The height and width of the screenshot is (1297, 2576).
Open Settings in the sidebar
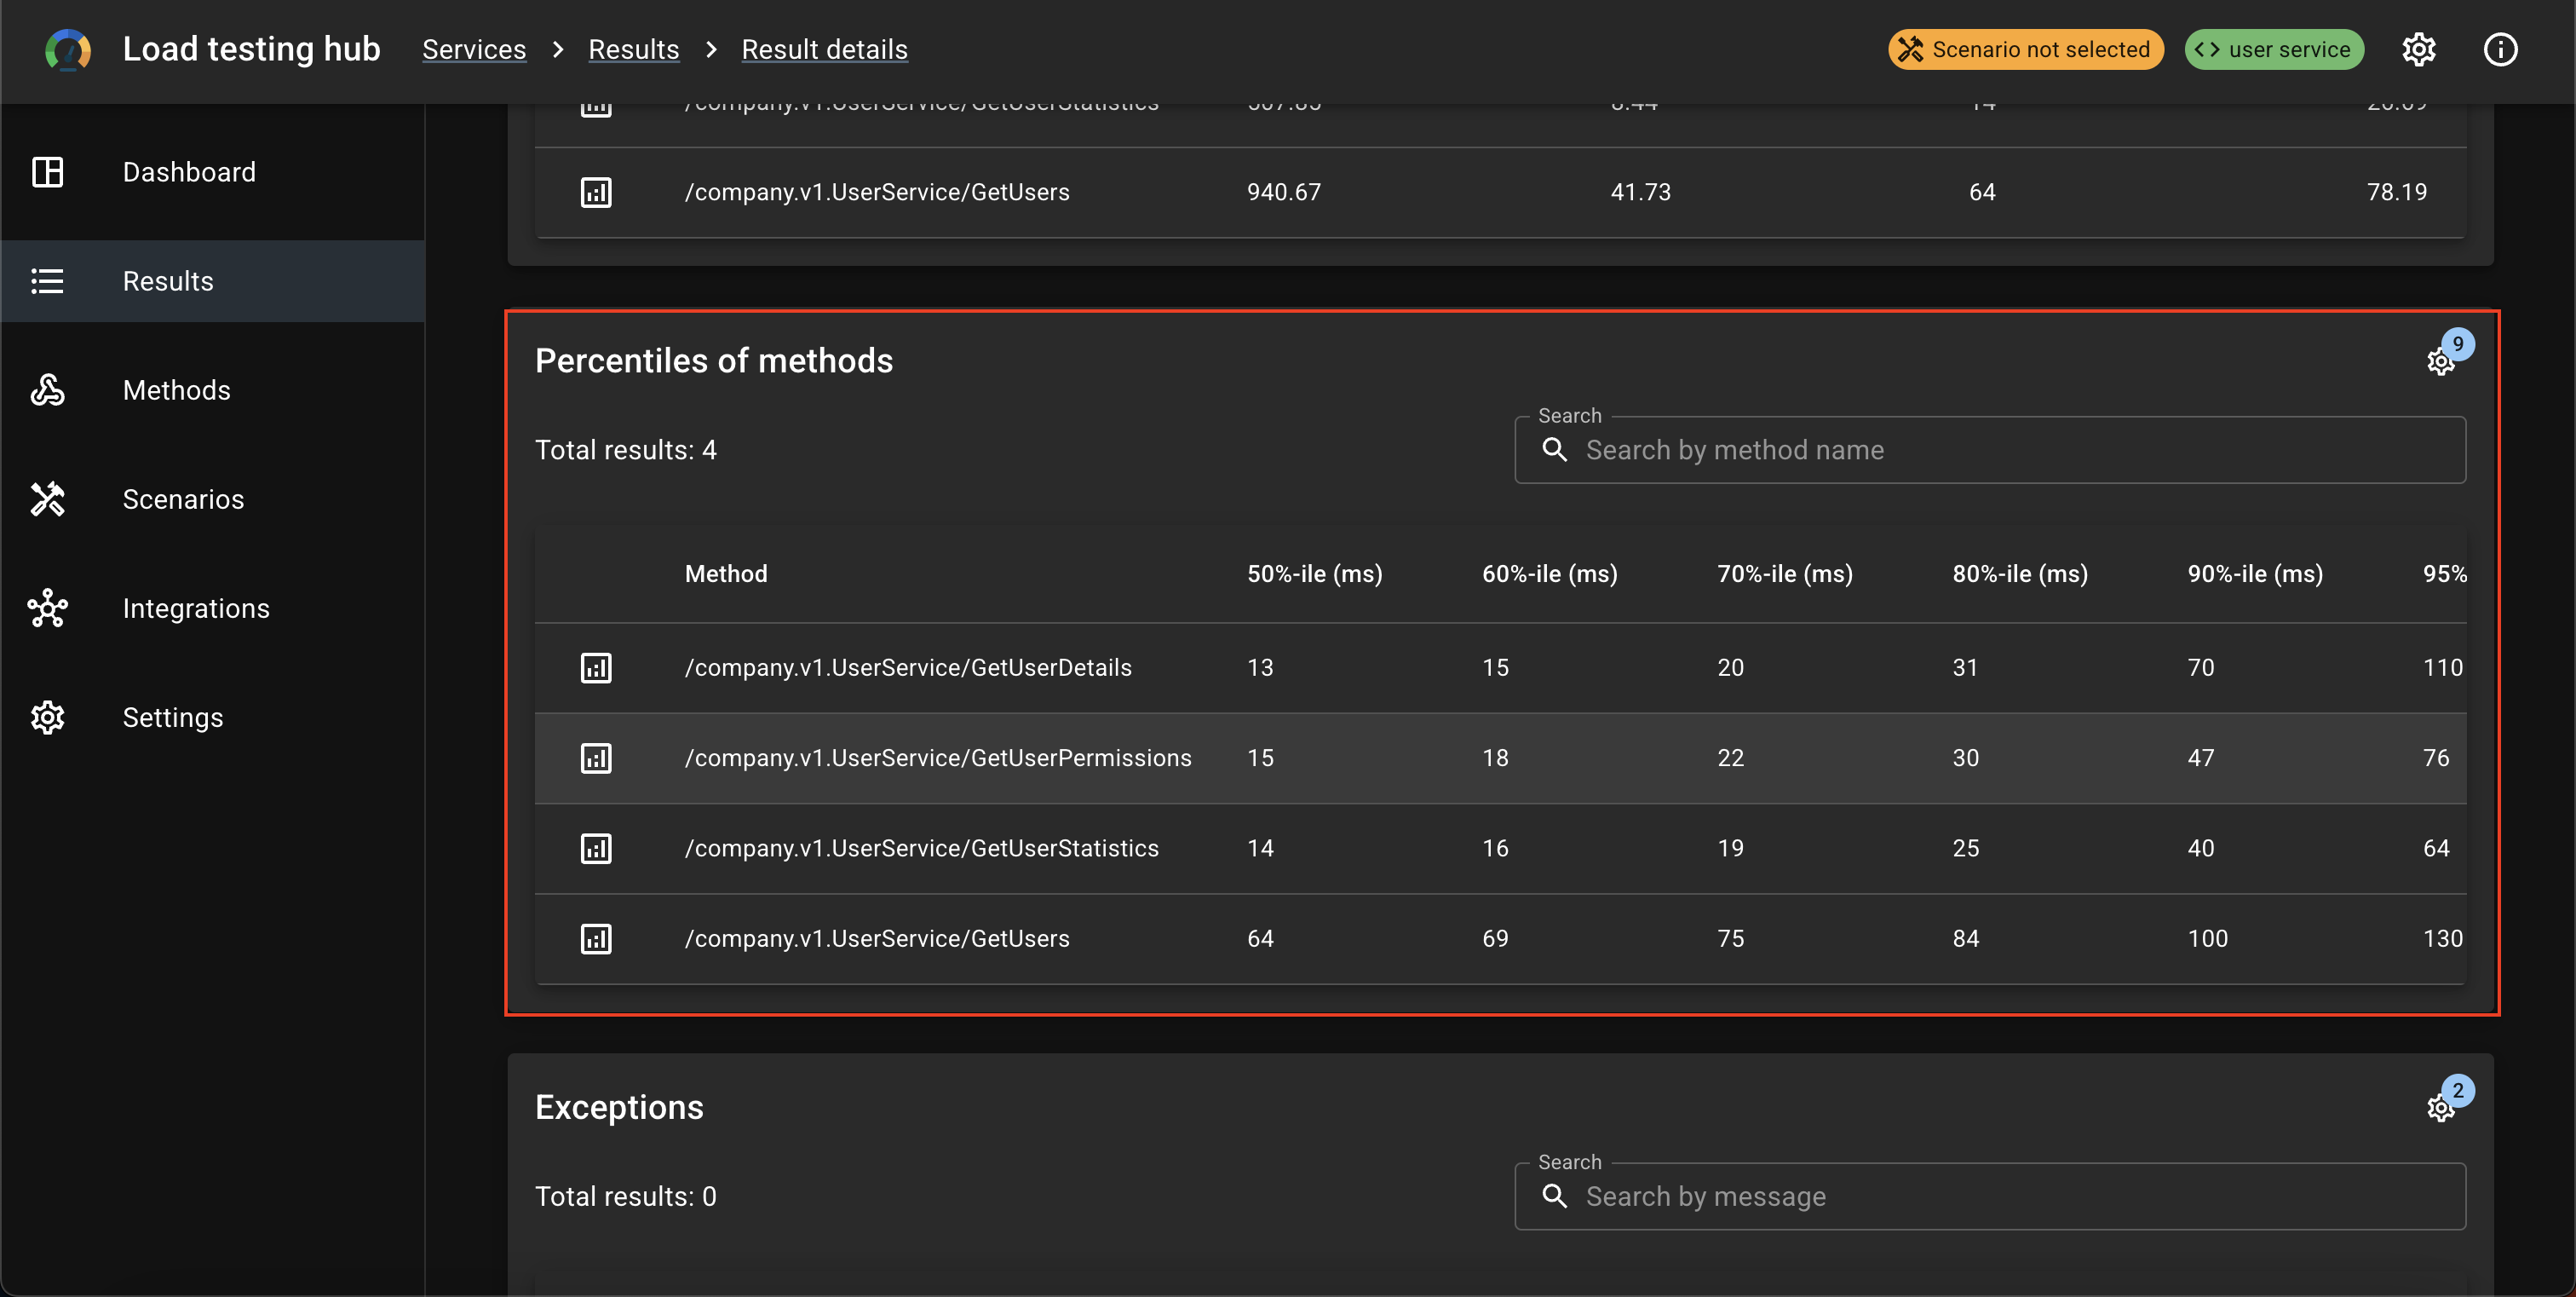click(x=213, y=717)
